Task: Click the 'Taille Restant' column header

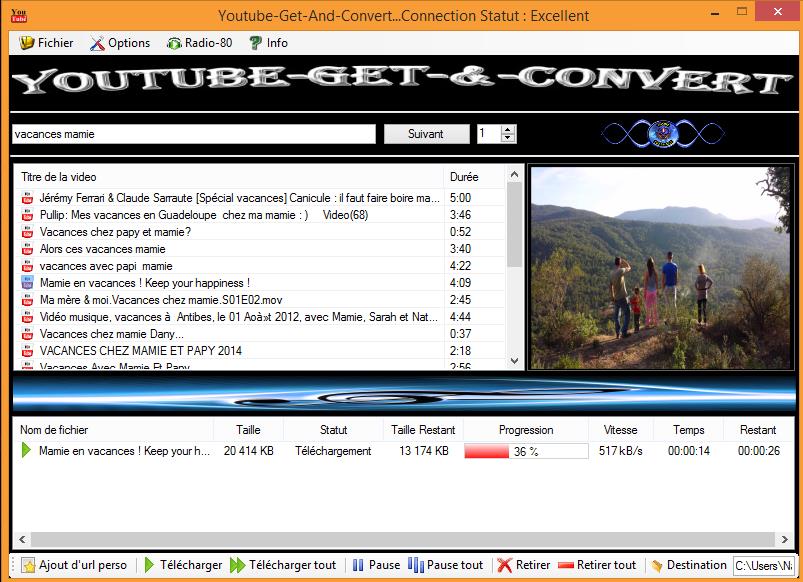Action: [423, 430]
